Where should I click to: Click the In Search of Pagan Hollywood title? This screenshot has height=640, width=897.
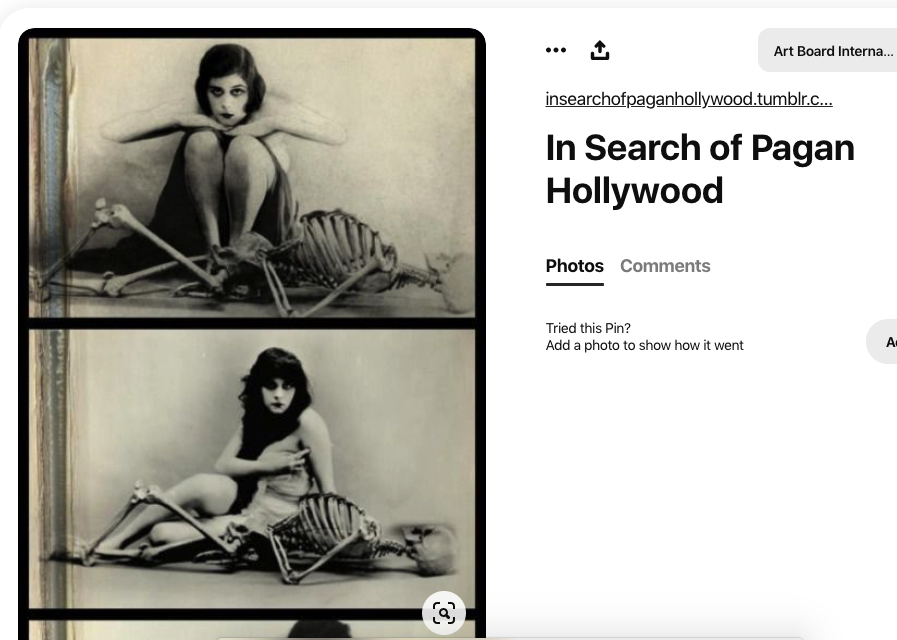point(700,169)
